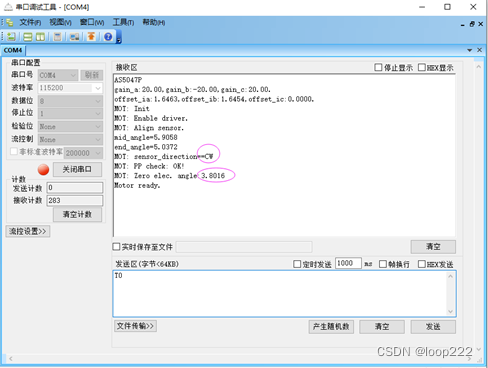Viewport: 488px width, 368px height.
Task: Click 关闭串口 button
Action: tap(77, 169)
